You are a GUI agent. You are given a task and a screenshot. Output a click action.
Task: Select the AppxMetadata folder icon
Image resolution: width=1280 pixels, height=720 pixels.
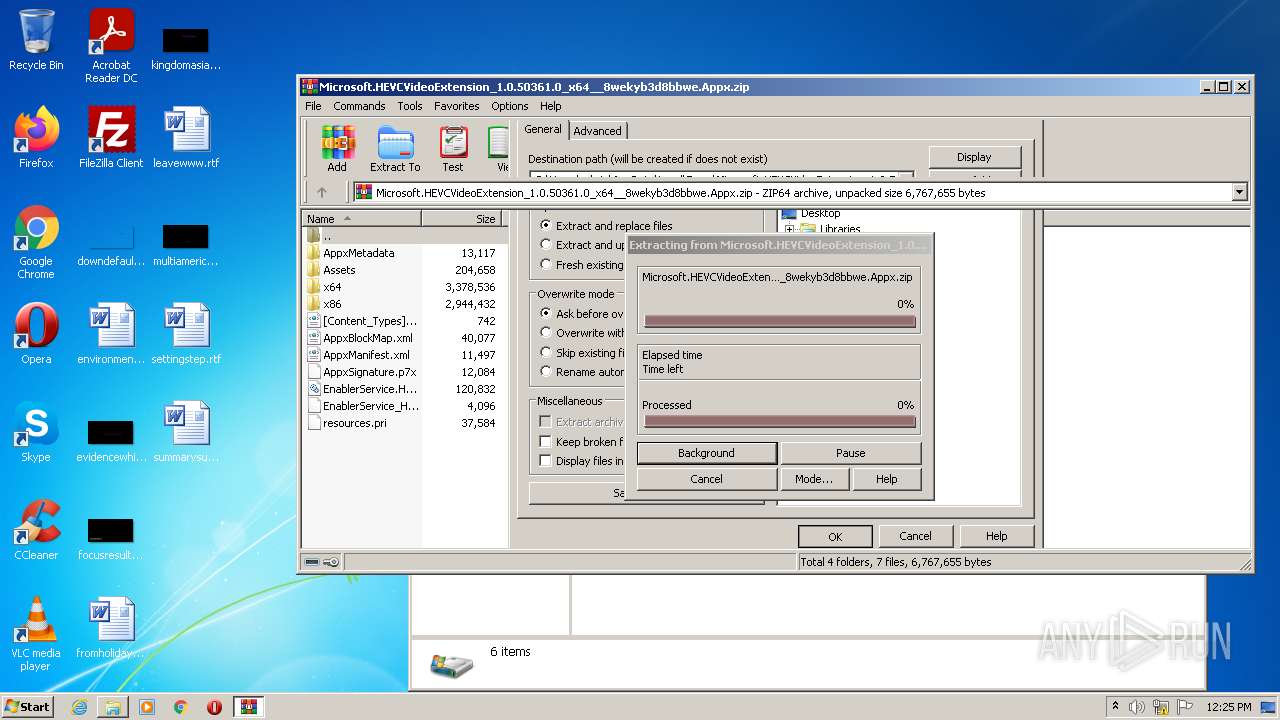[314, 253]
